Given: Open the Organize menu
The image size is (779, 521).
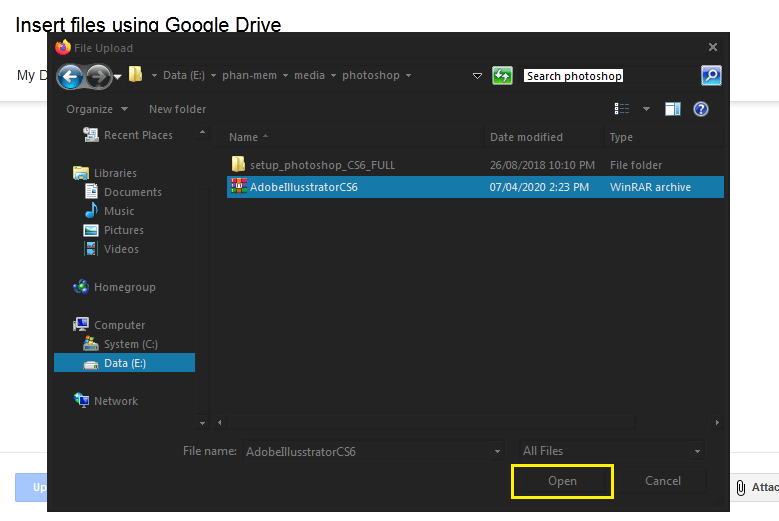Looking at the screenshot, I should click(97, 109).
